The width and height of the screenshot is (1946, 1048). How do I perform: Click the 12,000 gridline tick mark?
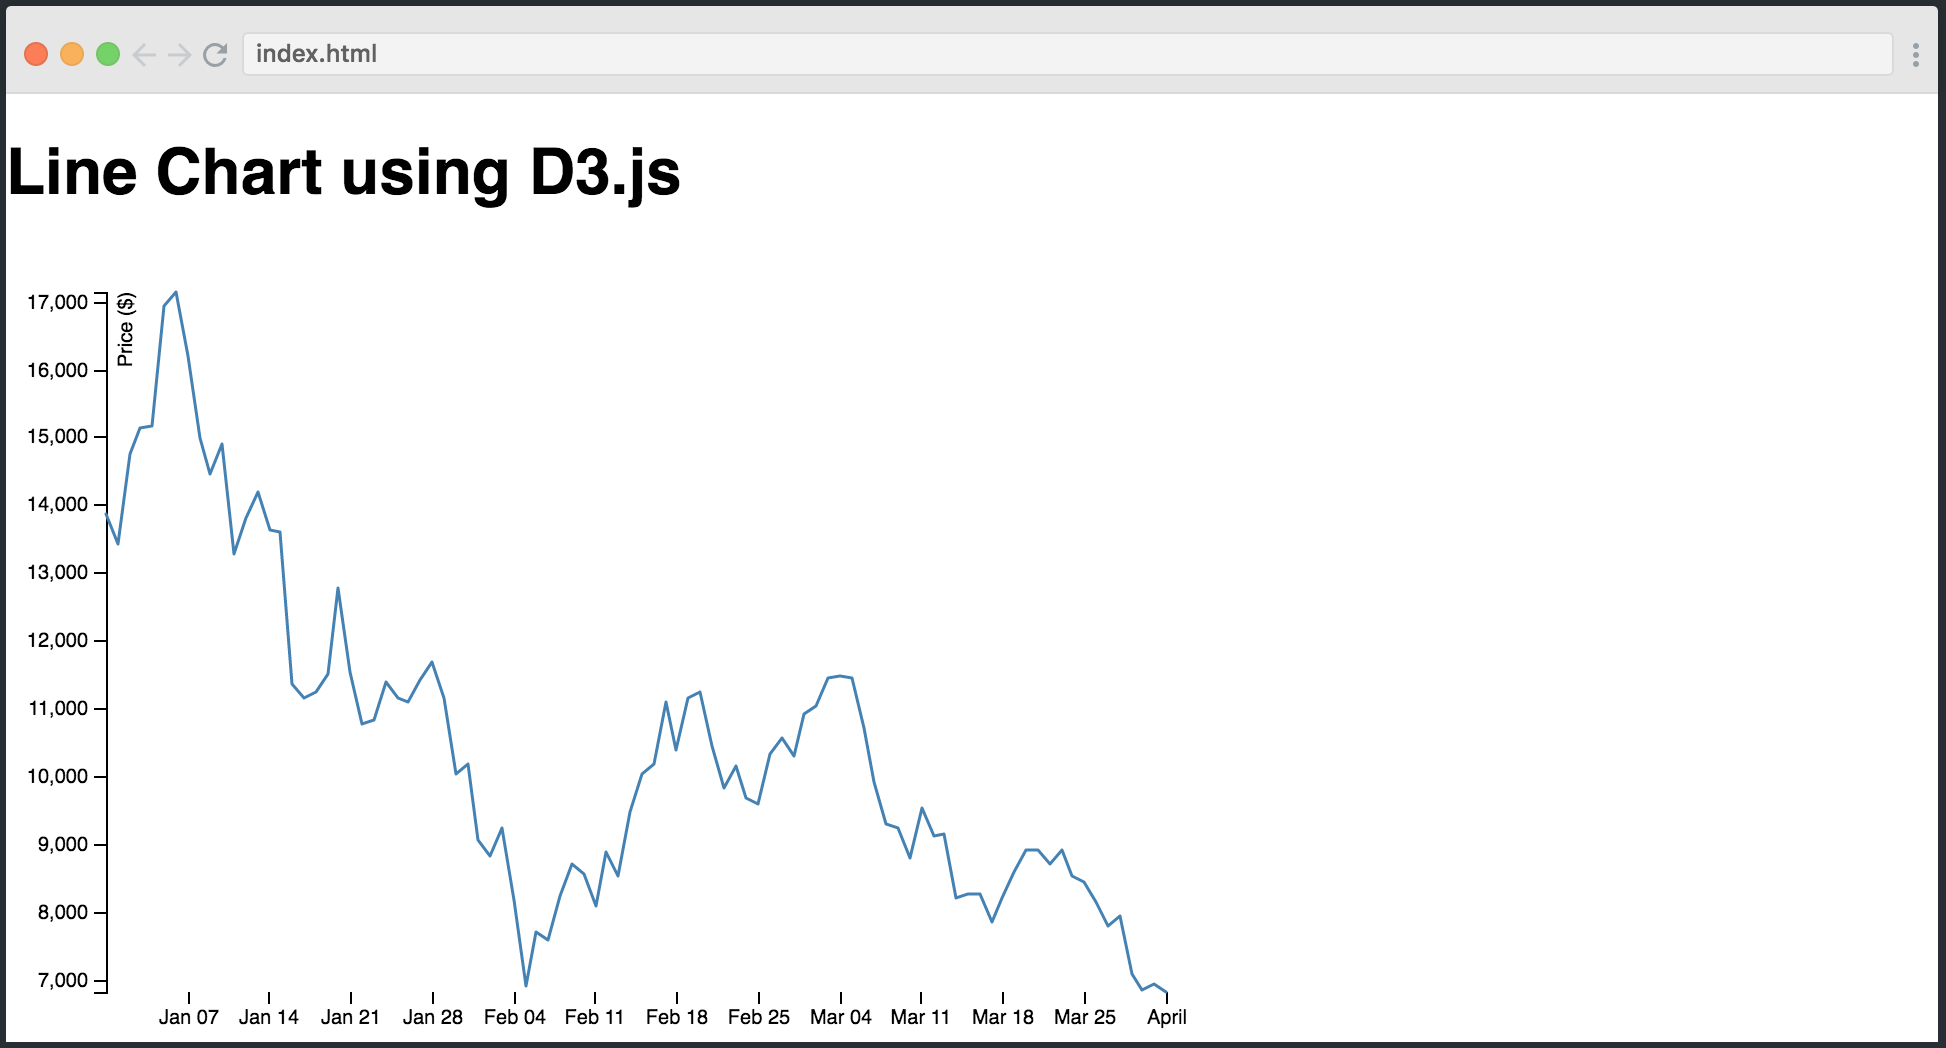coord(99,640)
